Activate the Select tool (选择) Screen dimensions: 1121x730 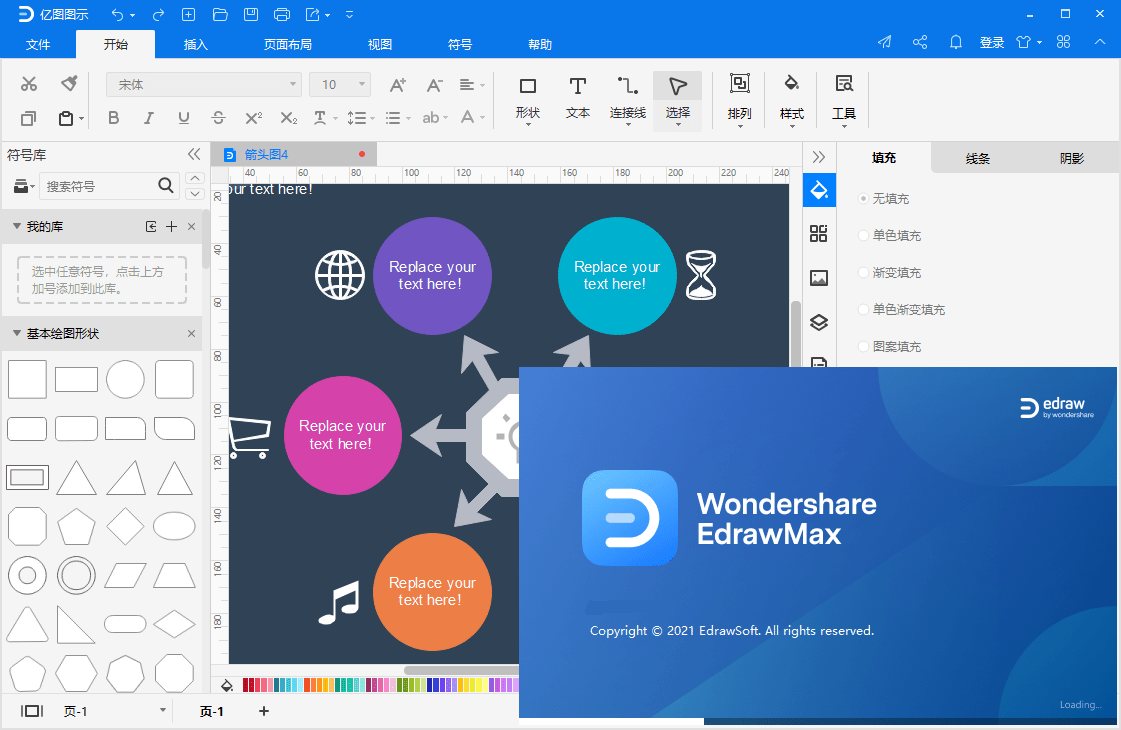(x=678, y=99)
